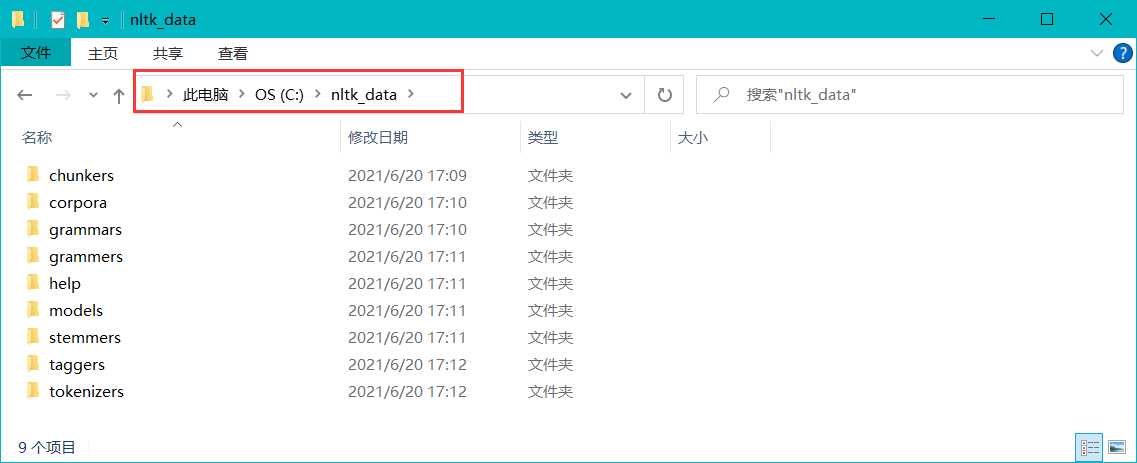Select nltk_data in the address path

coord(364,94)
